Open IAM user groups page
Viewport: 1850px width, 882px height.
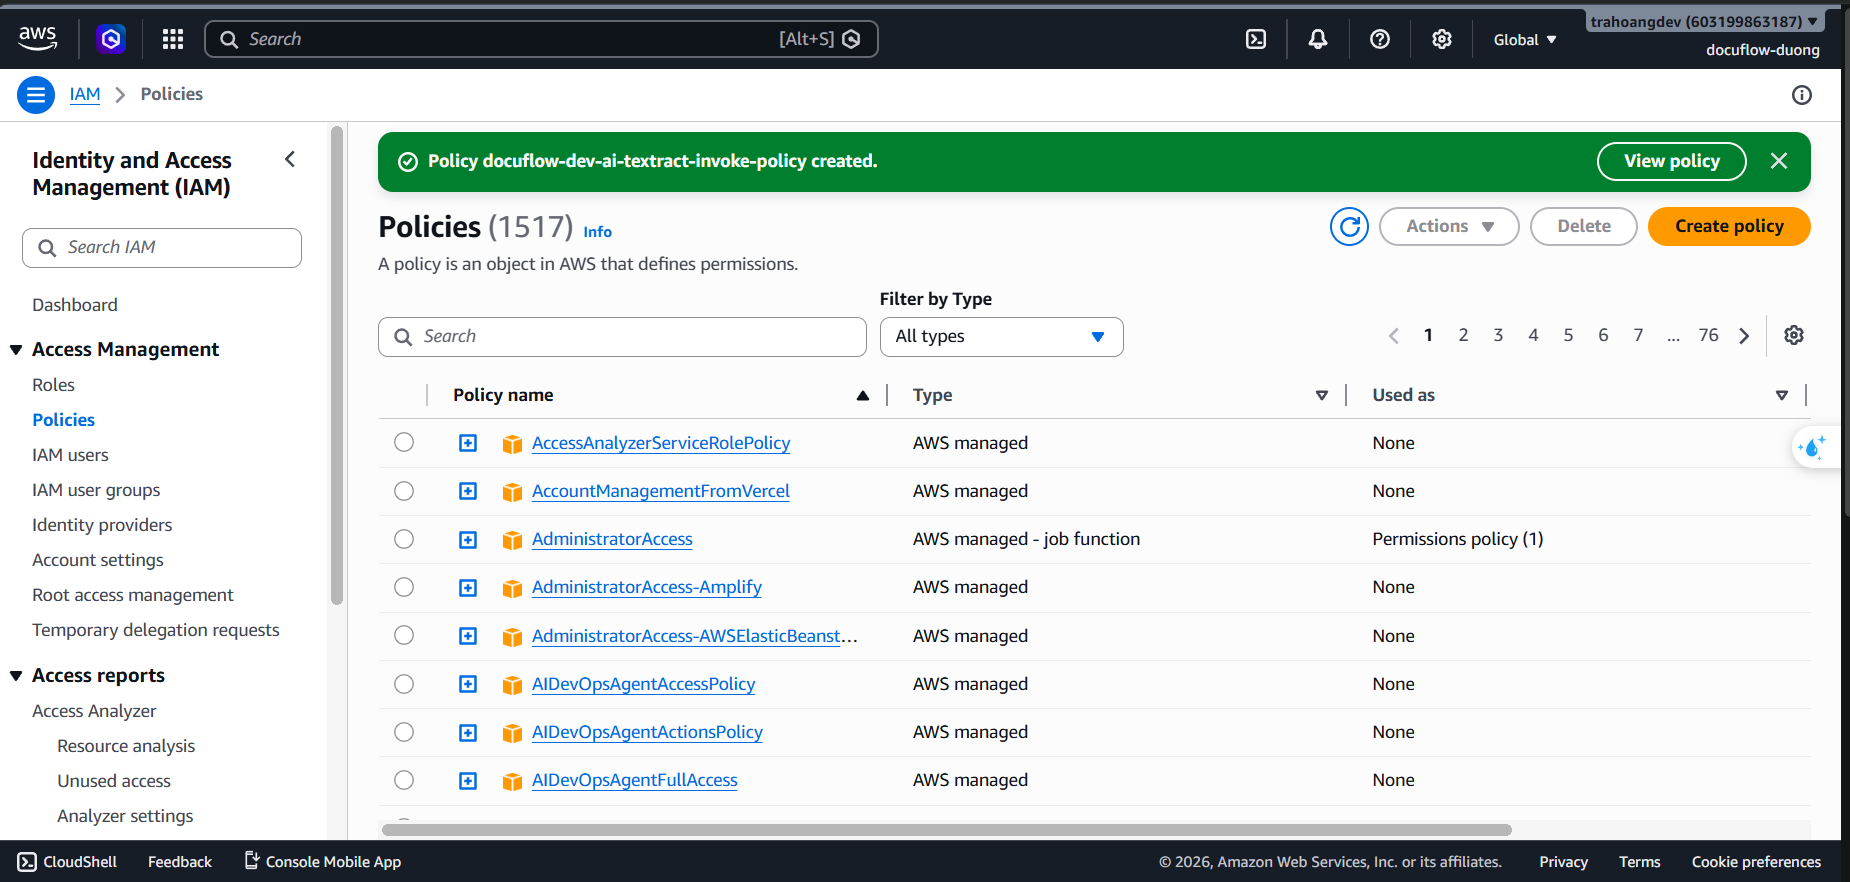pyautogui.click(x=96, y=490)
